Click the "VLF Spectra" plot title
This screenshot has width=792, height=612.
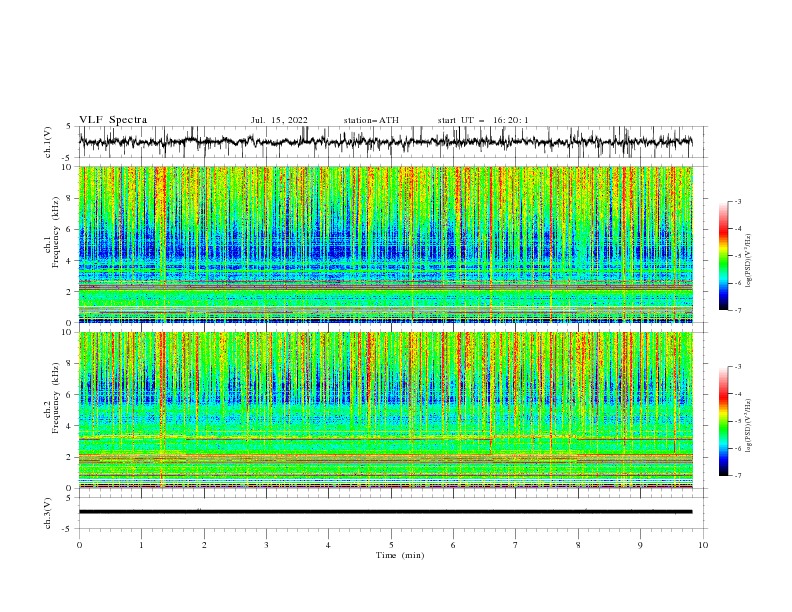point(113,120)
